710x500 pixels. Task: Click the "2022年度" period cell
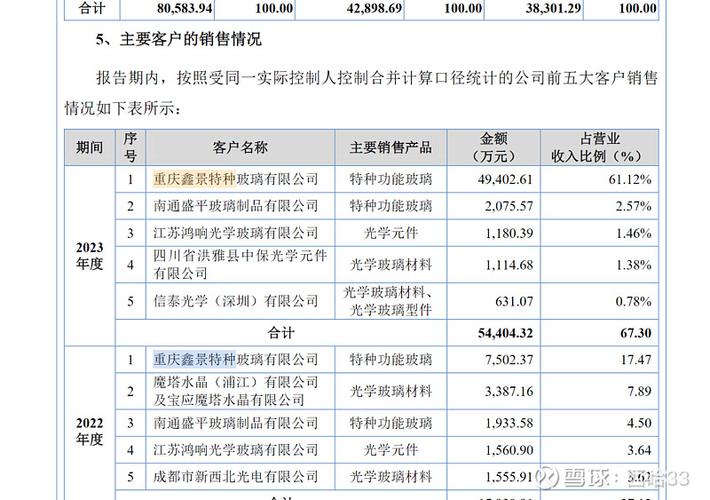click(x=89, y=431)
